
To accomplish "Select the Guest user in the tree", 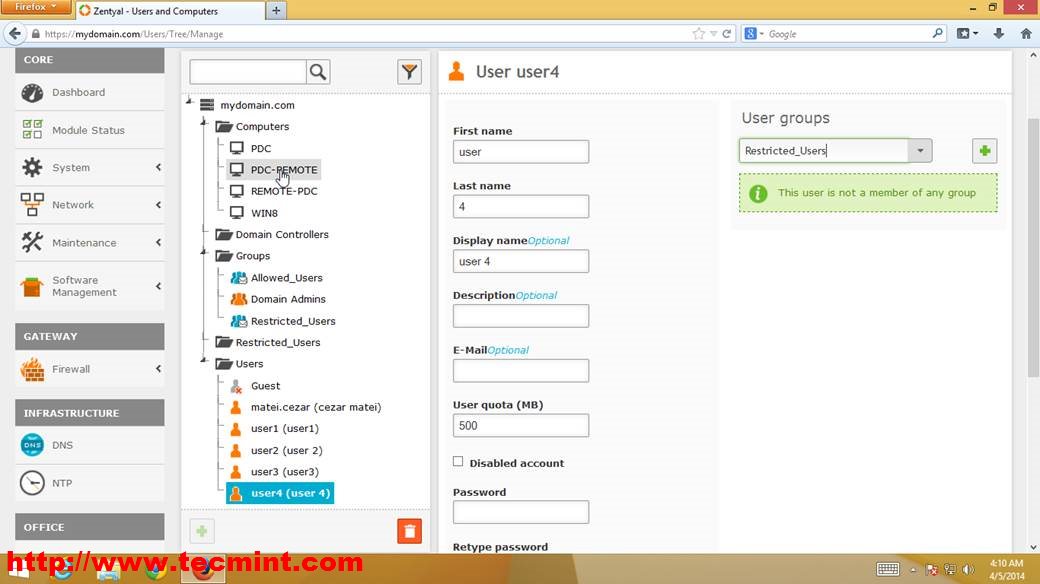I will point(265,386).
